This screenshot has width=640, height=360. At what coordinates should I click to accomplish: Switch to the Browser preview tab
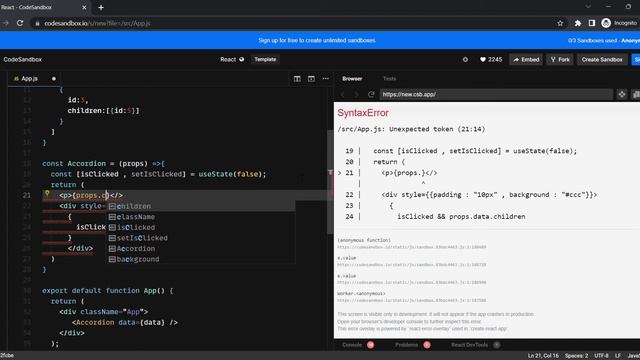(352, 78)
